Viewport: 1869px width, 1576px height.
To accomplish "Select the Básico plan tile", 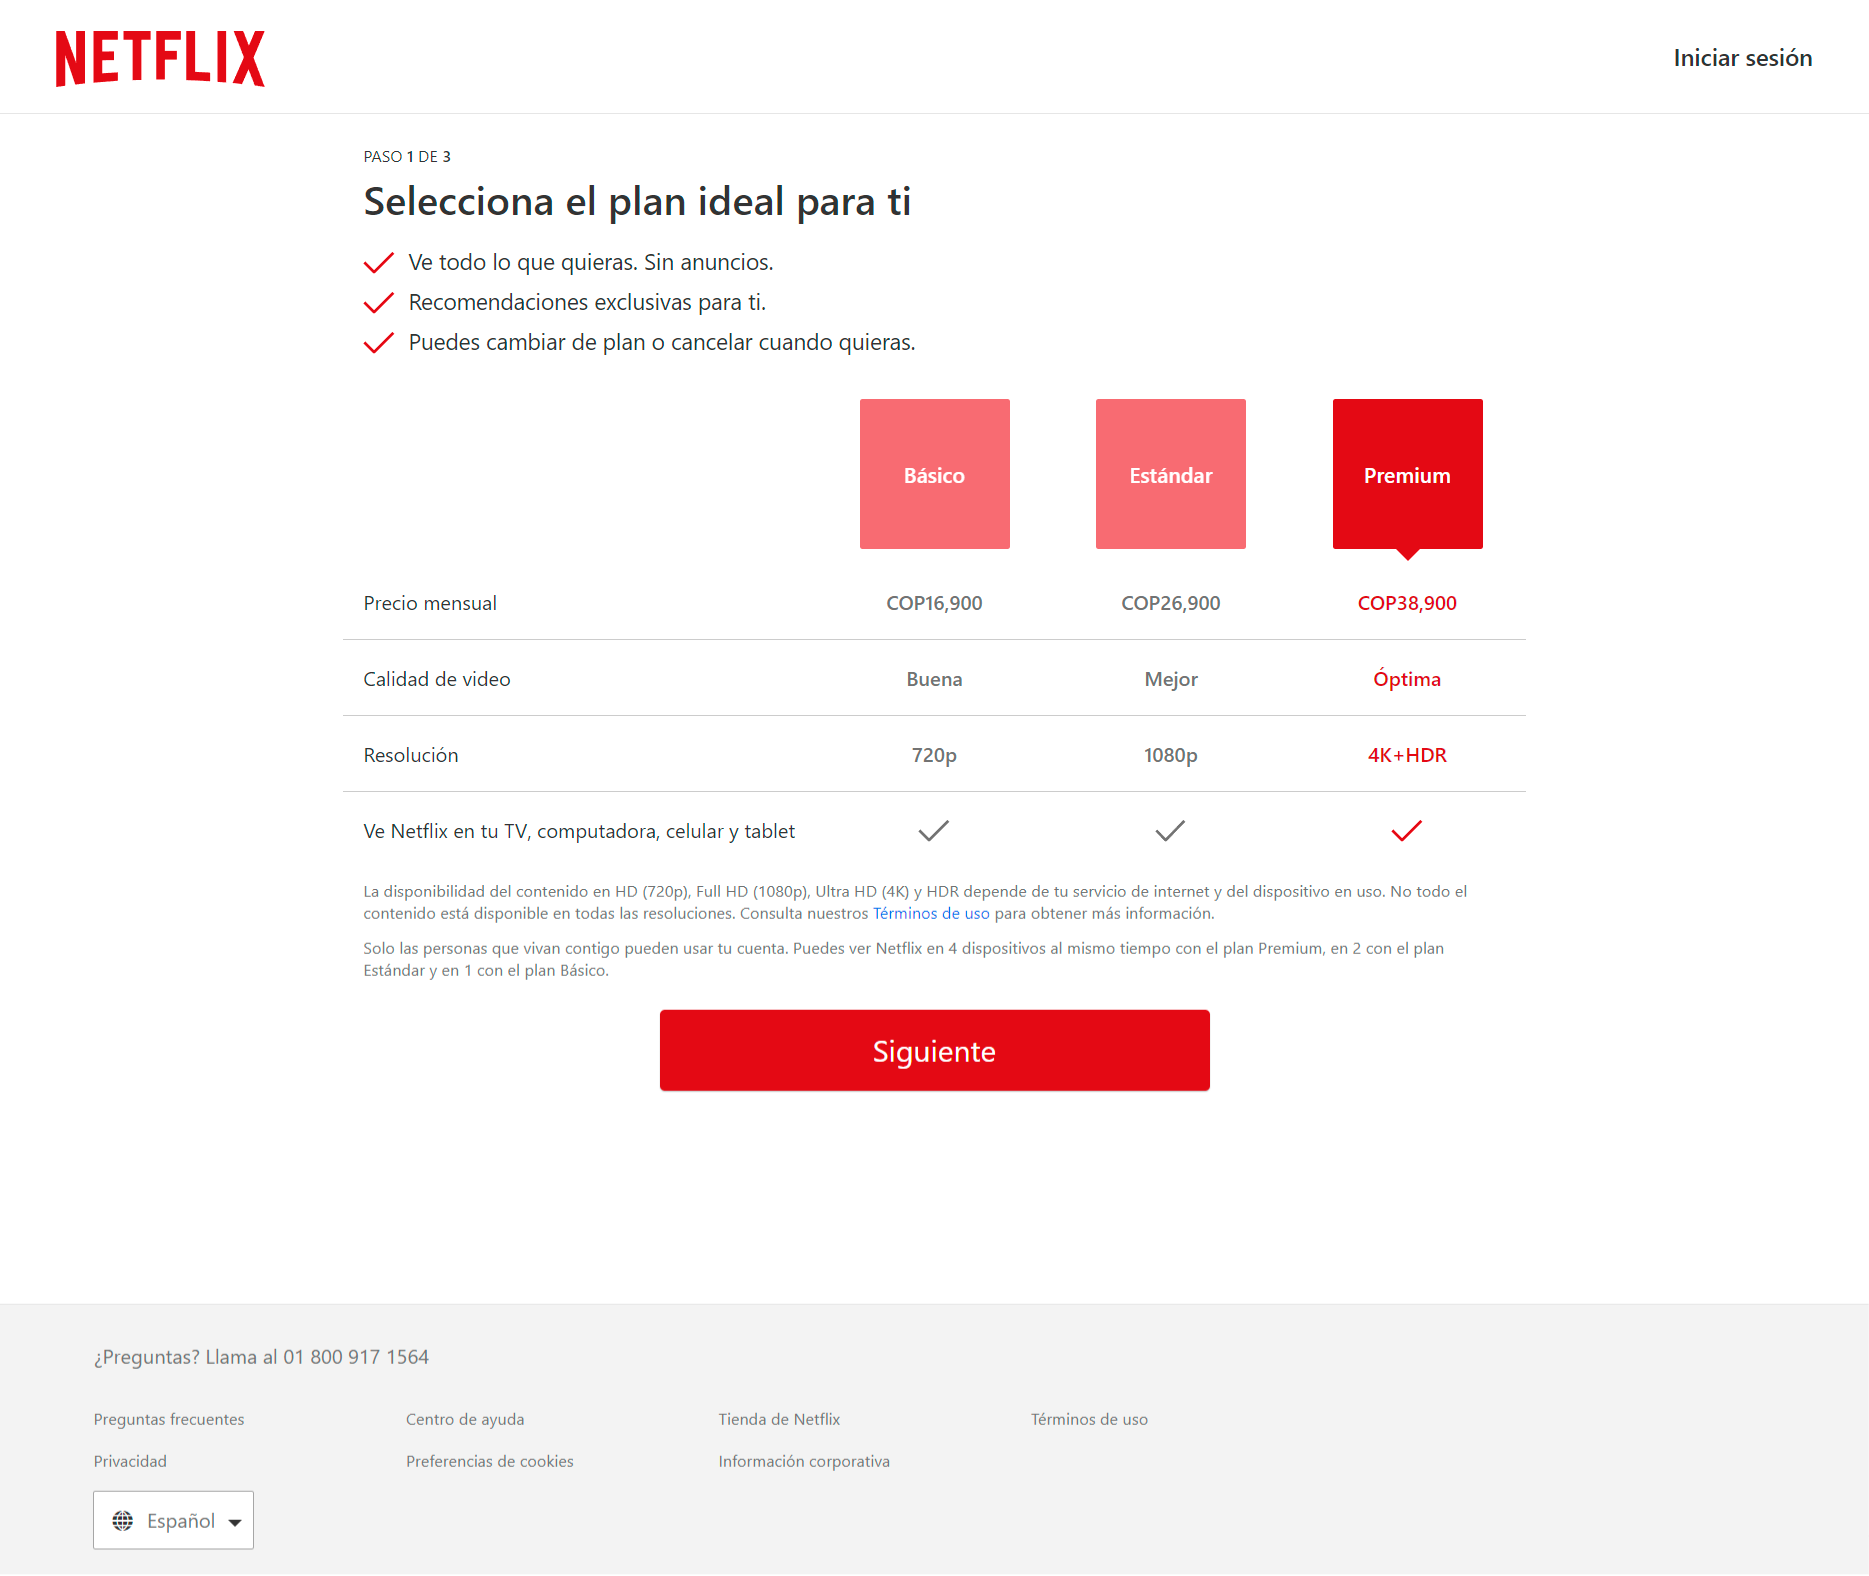I will (x=934, y=474).
